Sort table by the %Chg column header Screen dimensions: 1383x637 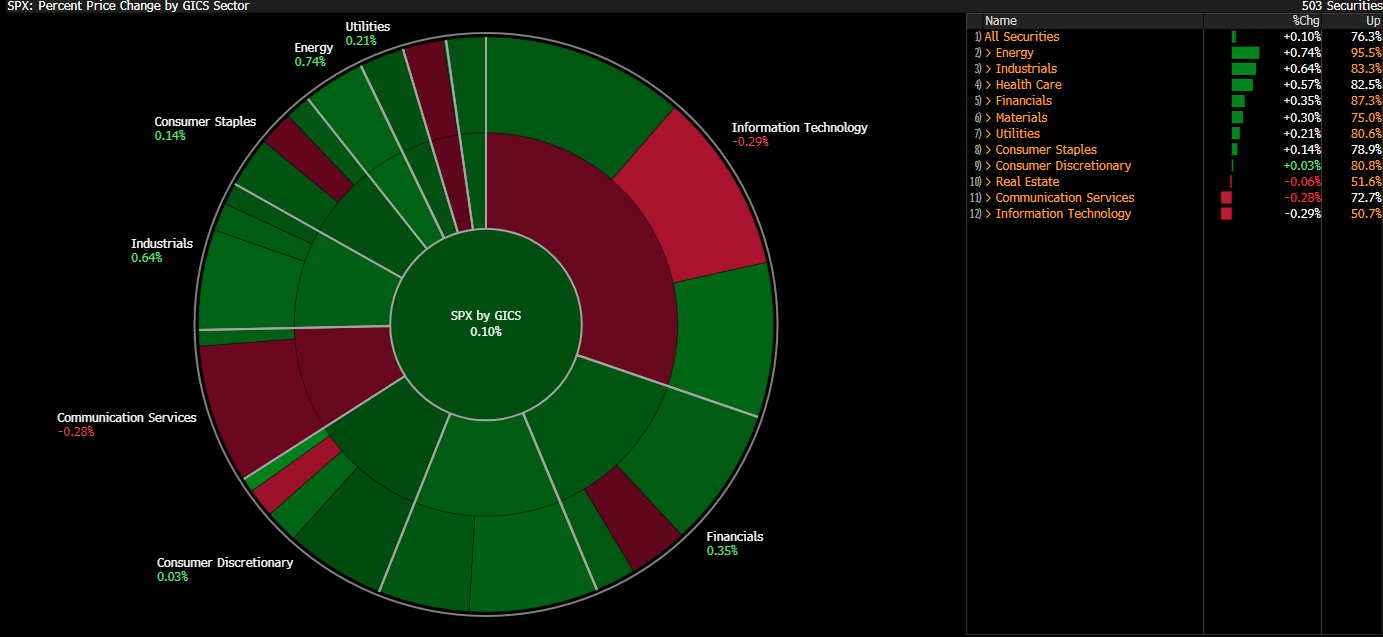pyautogui.click(x=1306, y=21)
